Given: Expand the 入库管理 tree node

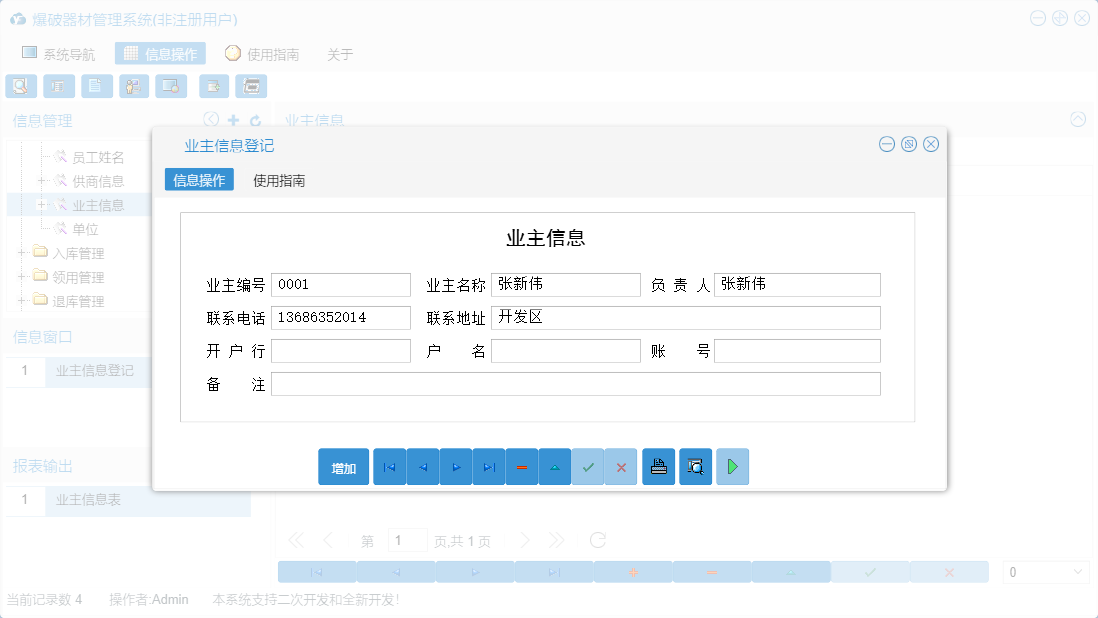Looking at the screenshot, I should (22, 252).
